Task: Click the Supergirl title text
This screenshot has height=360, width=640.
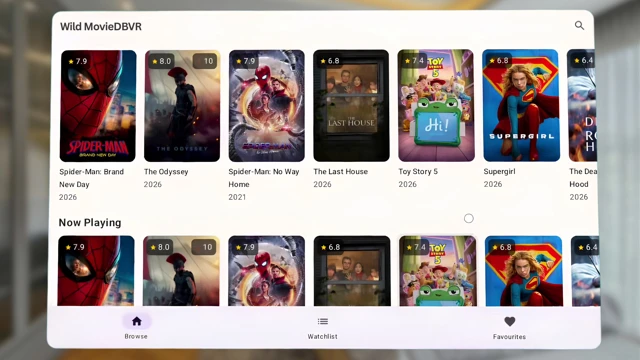Action: point(499,171)
